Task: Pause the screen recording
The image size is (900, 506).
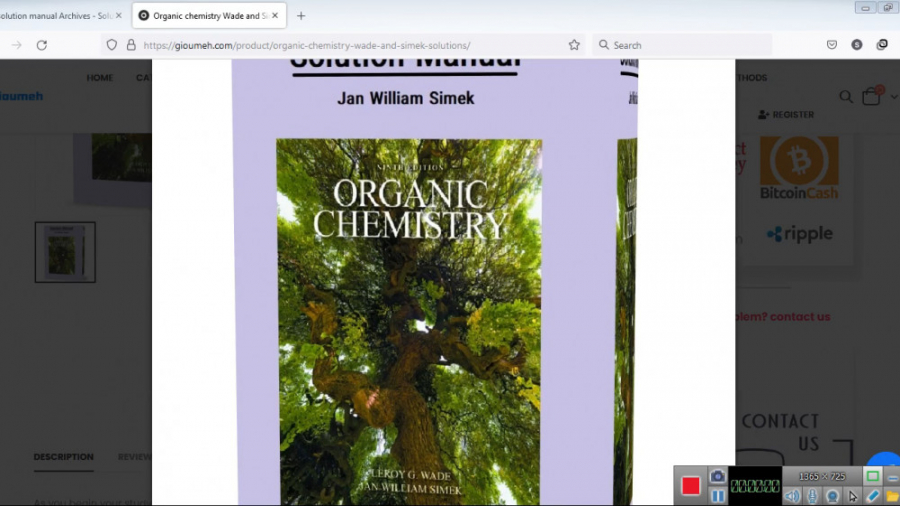Action: (x=717, y=496)
